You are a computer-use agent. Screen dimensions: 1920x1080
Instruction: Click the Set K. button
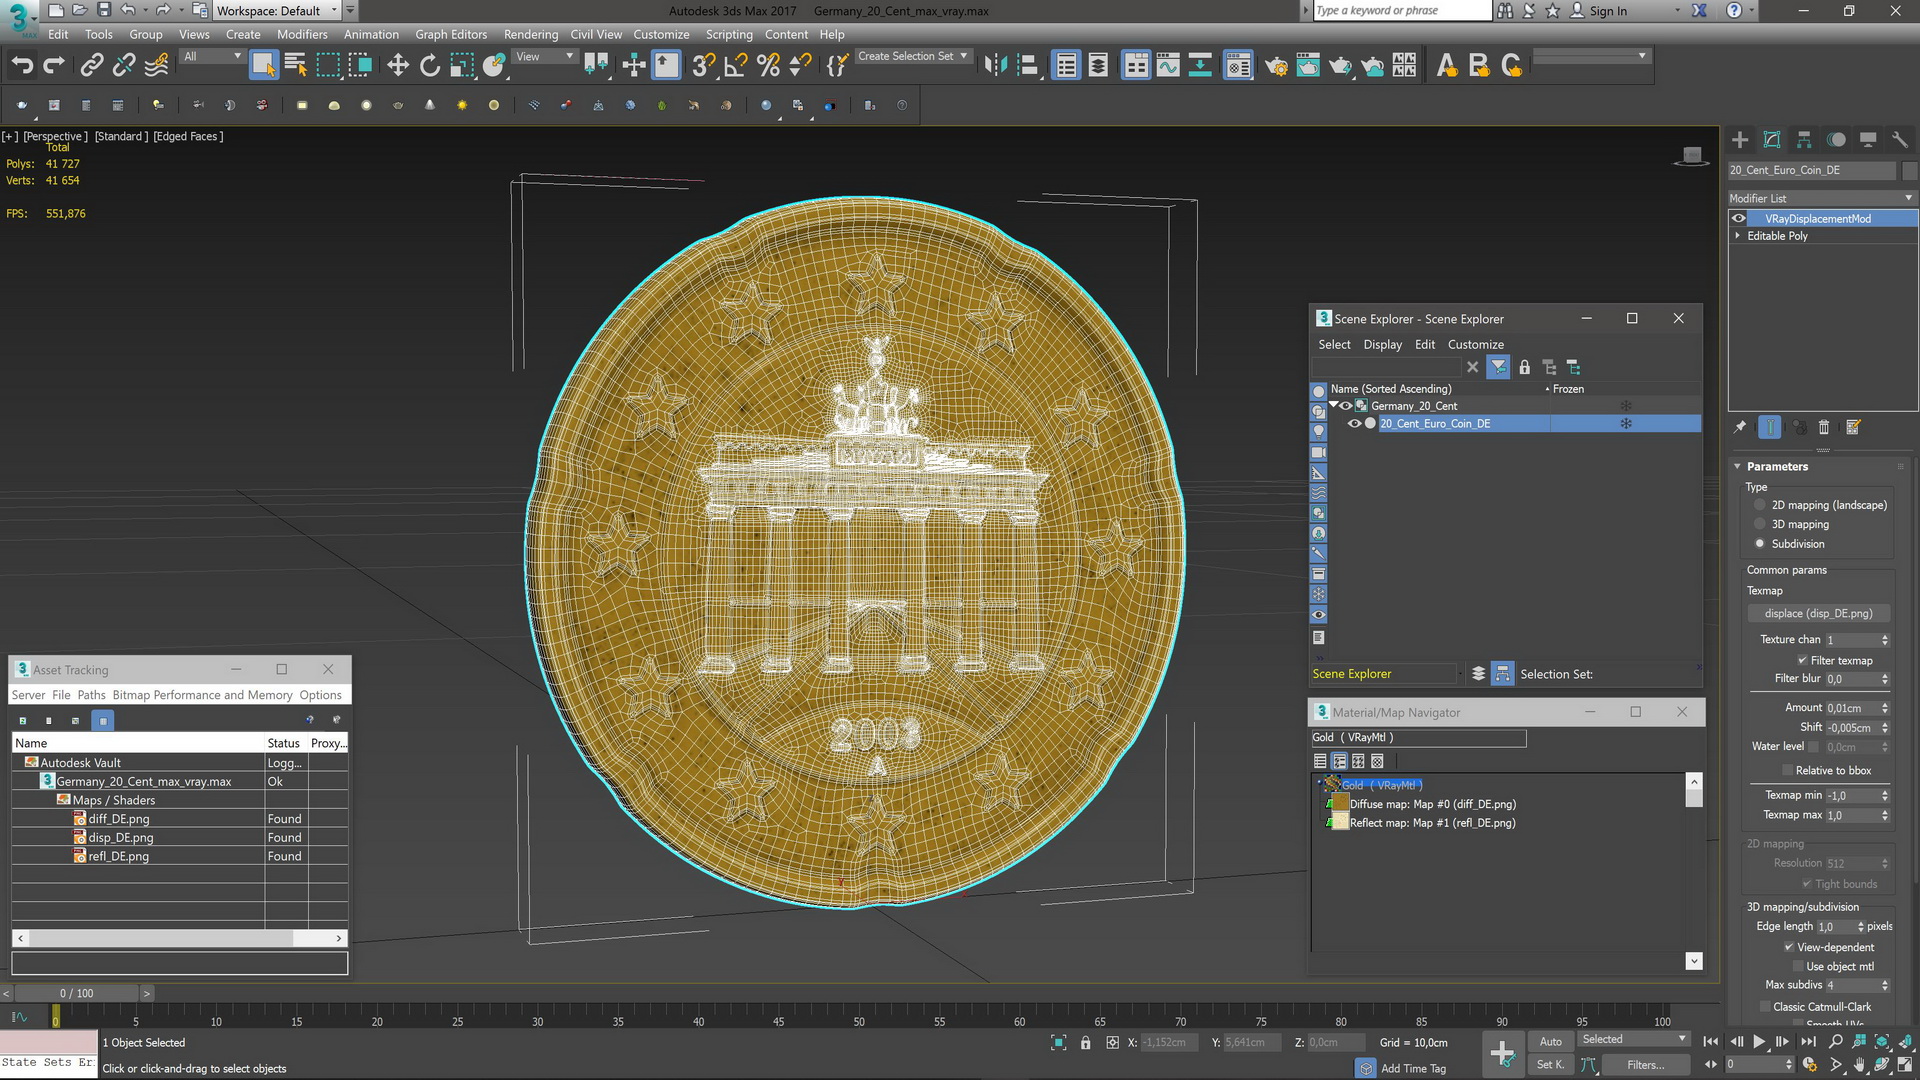1551,1066
